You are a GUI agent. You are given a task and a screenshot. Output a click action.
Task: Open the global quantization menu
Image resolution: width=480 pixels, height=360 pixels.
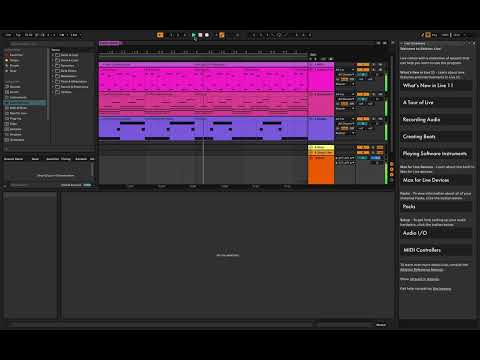coord(75,35)
